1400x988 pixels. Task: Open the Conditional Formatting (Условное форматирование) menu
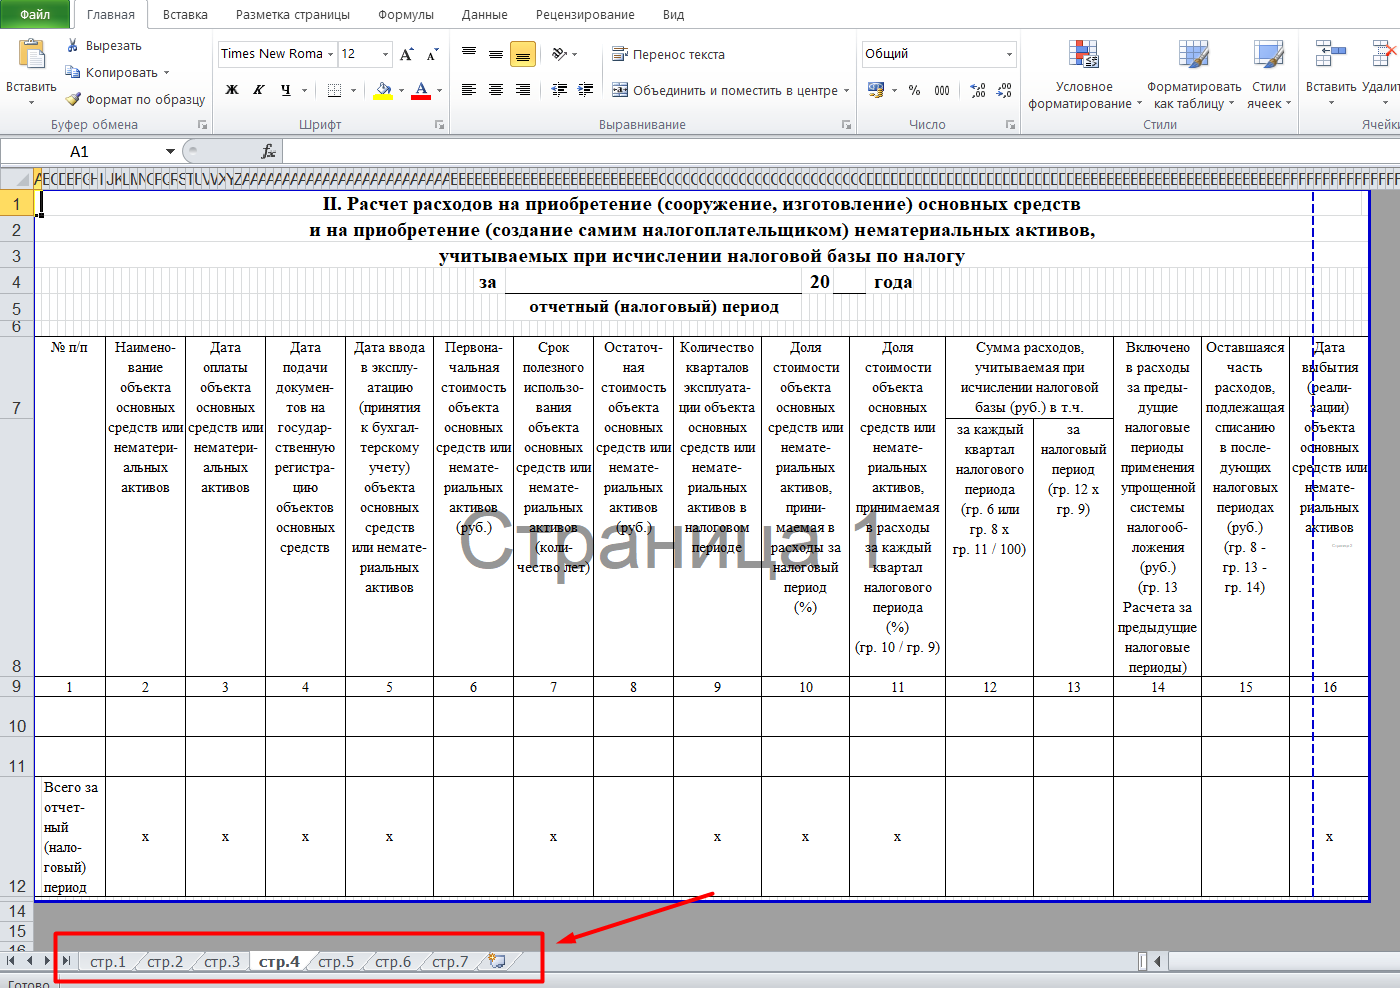pos(1084,75)
